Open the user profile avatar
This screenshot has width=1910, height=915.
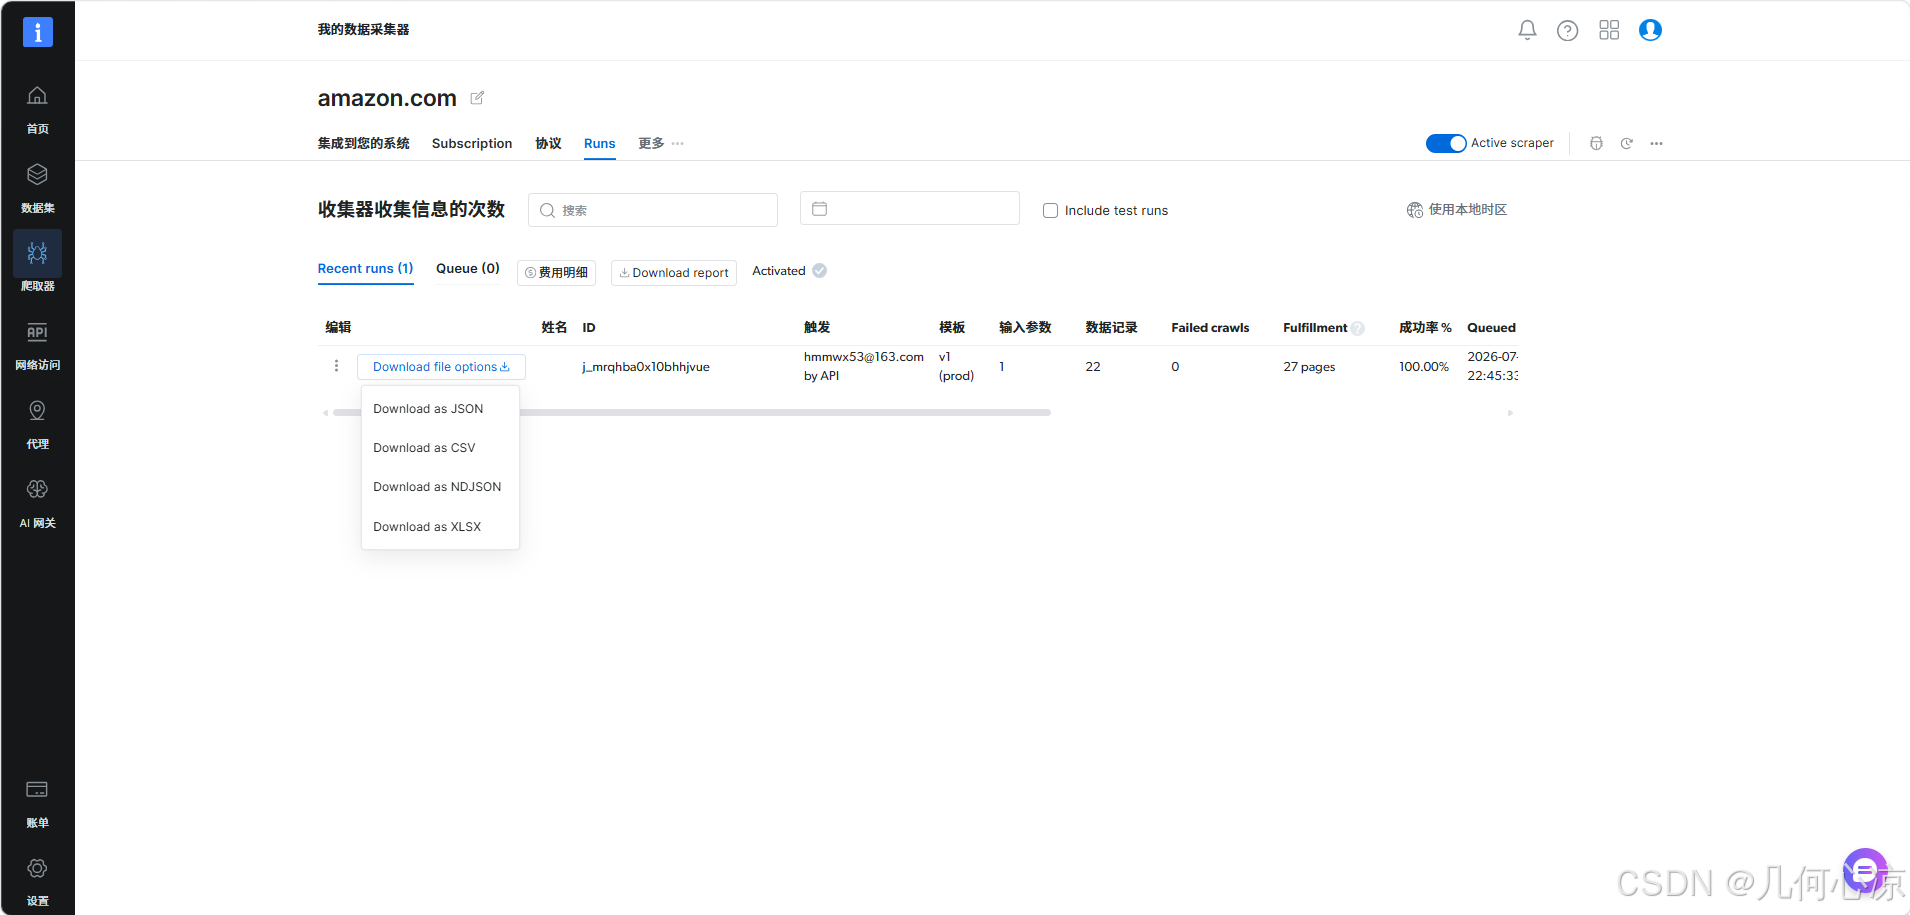tap(1650, 30)
